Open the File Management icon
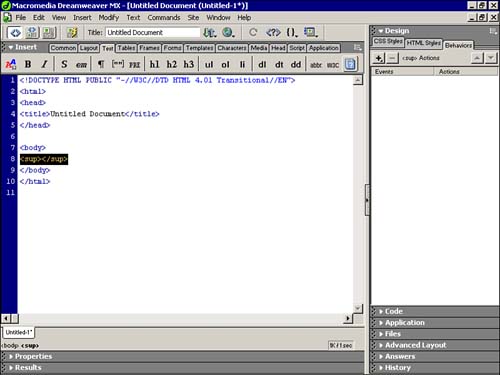This screenshot has width=500, height=375. (x=210, y=33)
